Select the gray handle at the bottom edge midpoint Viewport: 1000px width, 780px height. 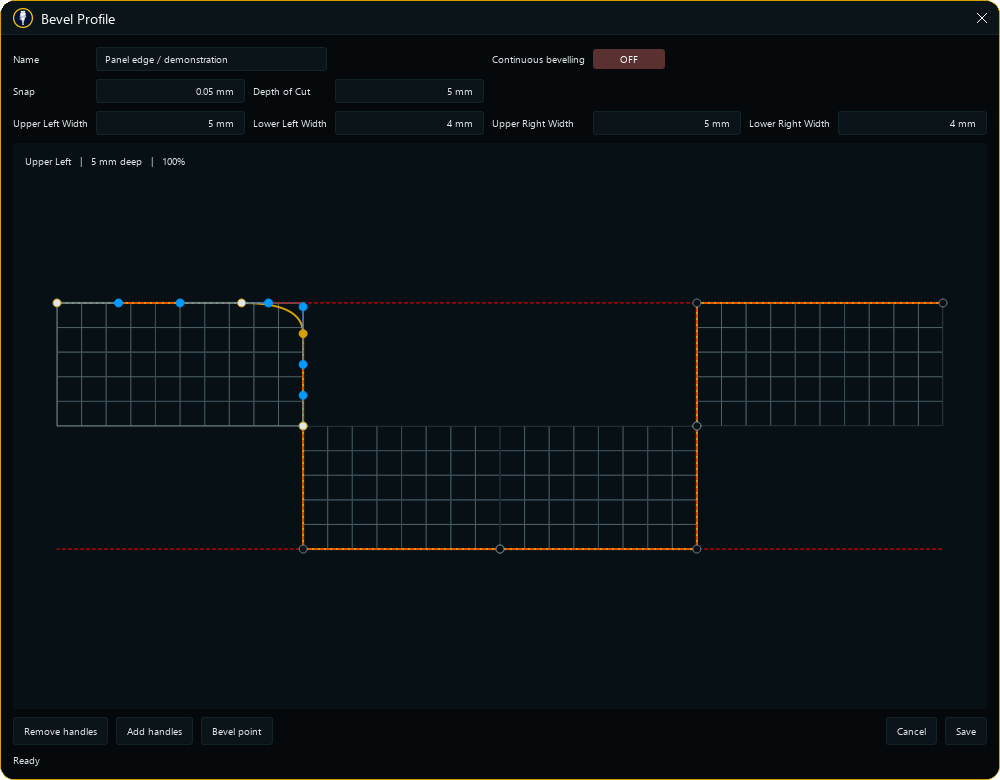[500, 549]
